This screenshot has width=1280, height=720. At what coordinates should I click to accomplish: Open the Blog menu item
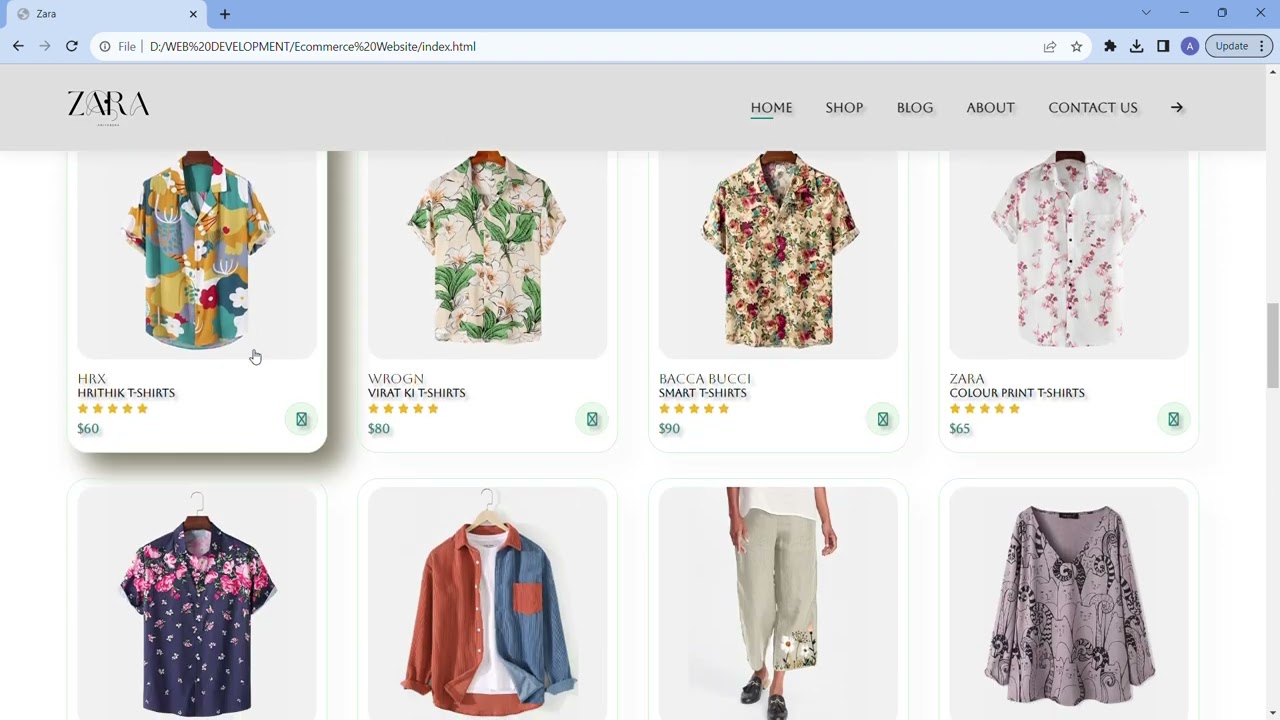[x=915, y=107]
